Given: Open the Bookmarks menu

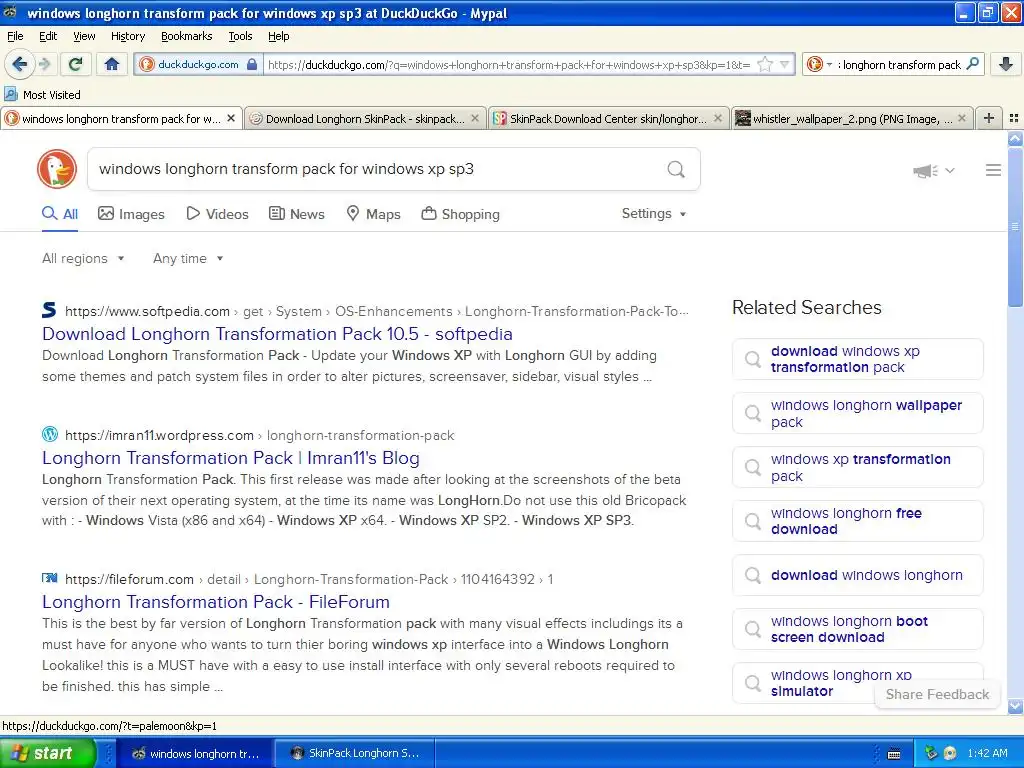Looking at the screenshot, I should [187, 36].
